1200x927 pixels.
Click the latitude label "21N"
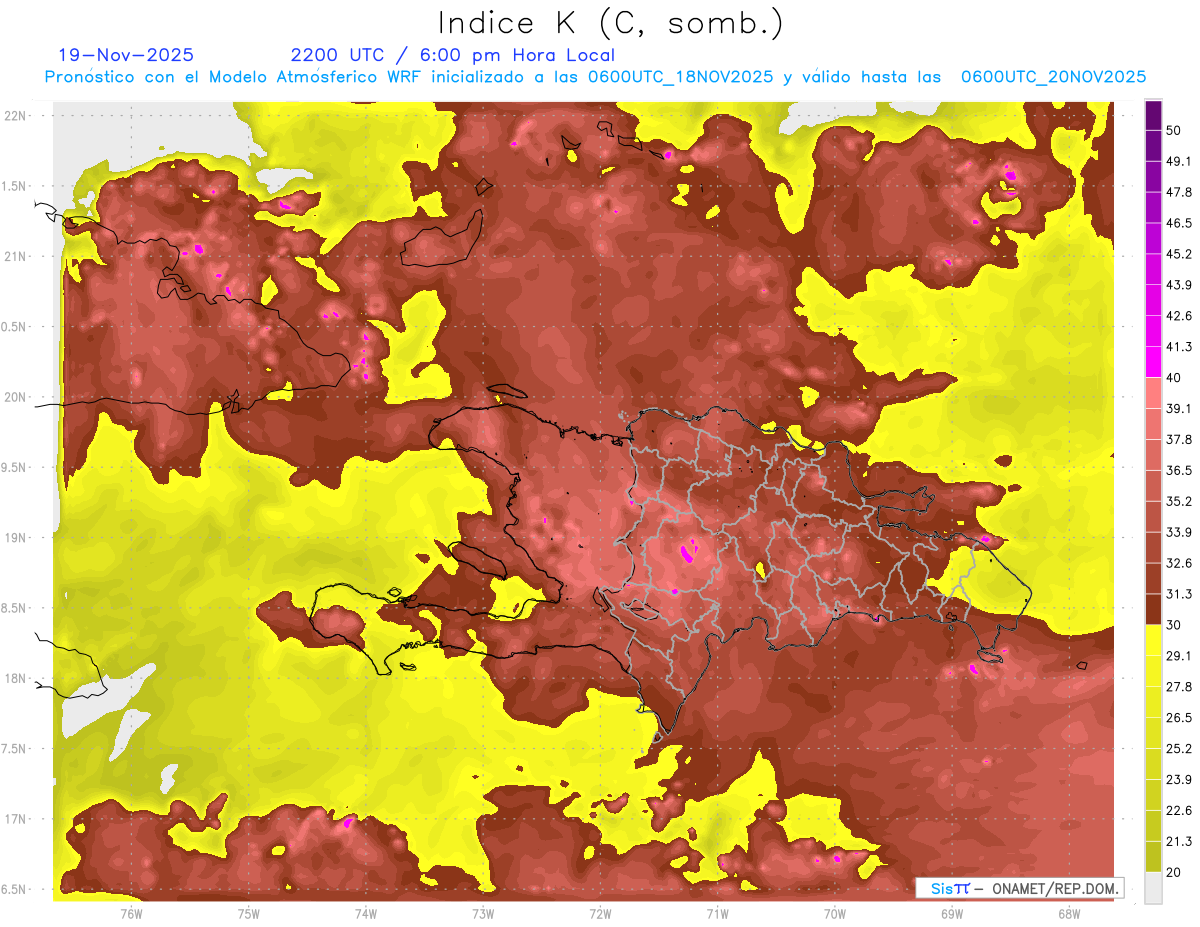[15, 256]
